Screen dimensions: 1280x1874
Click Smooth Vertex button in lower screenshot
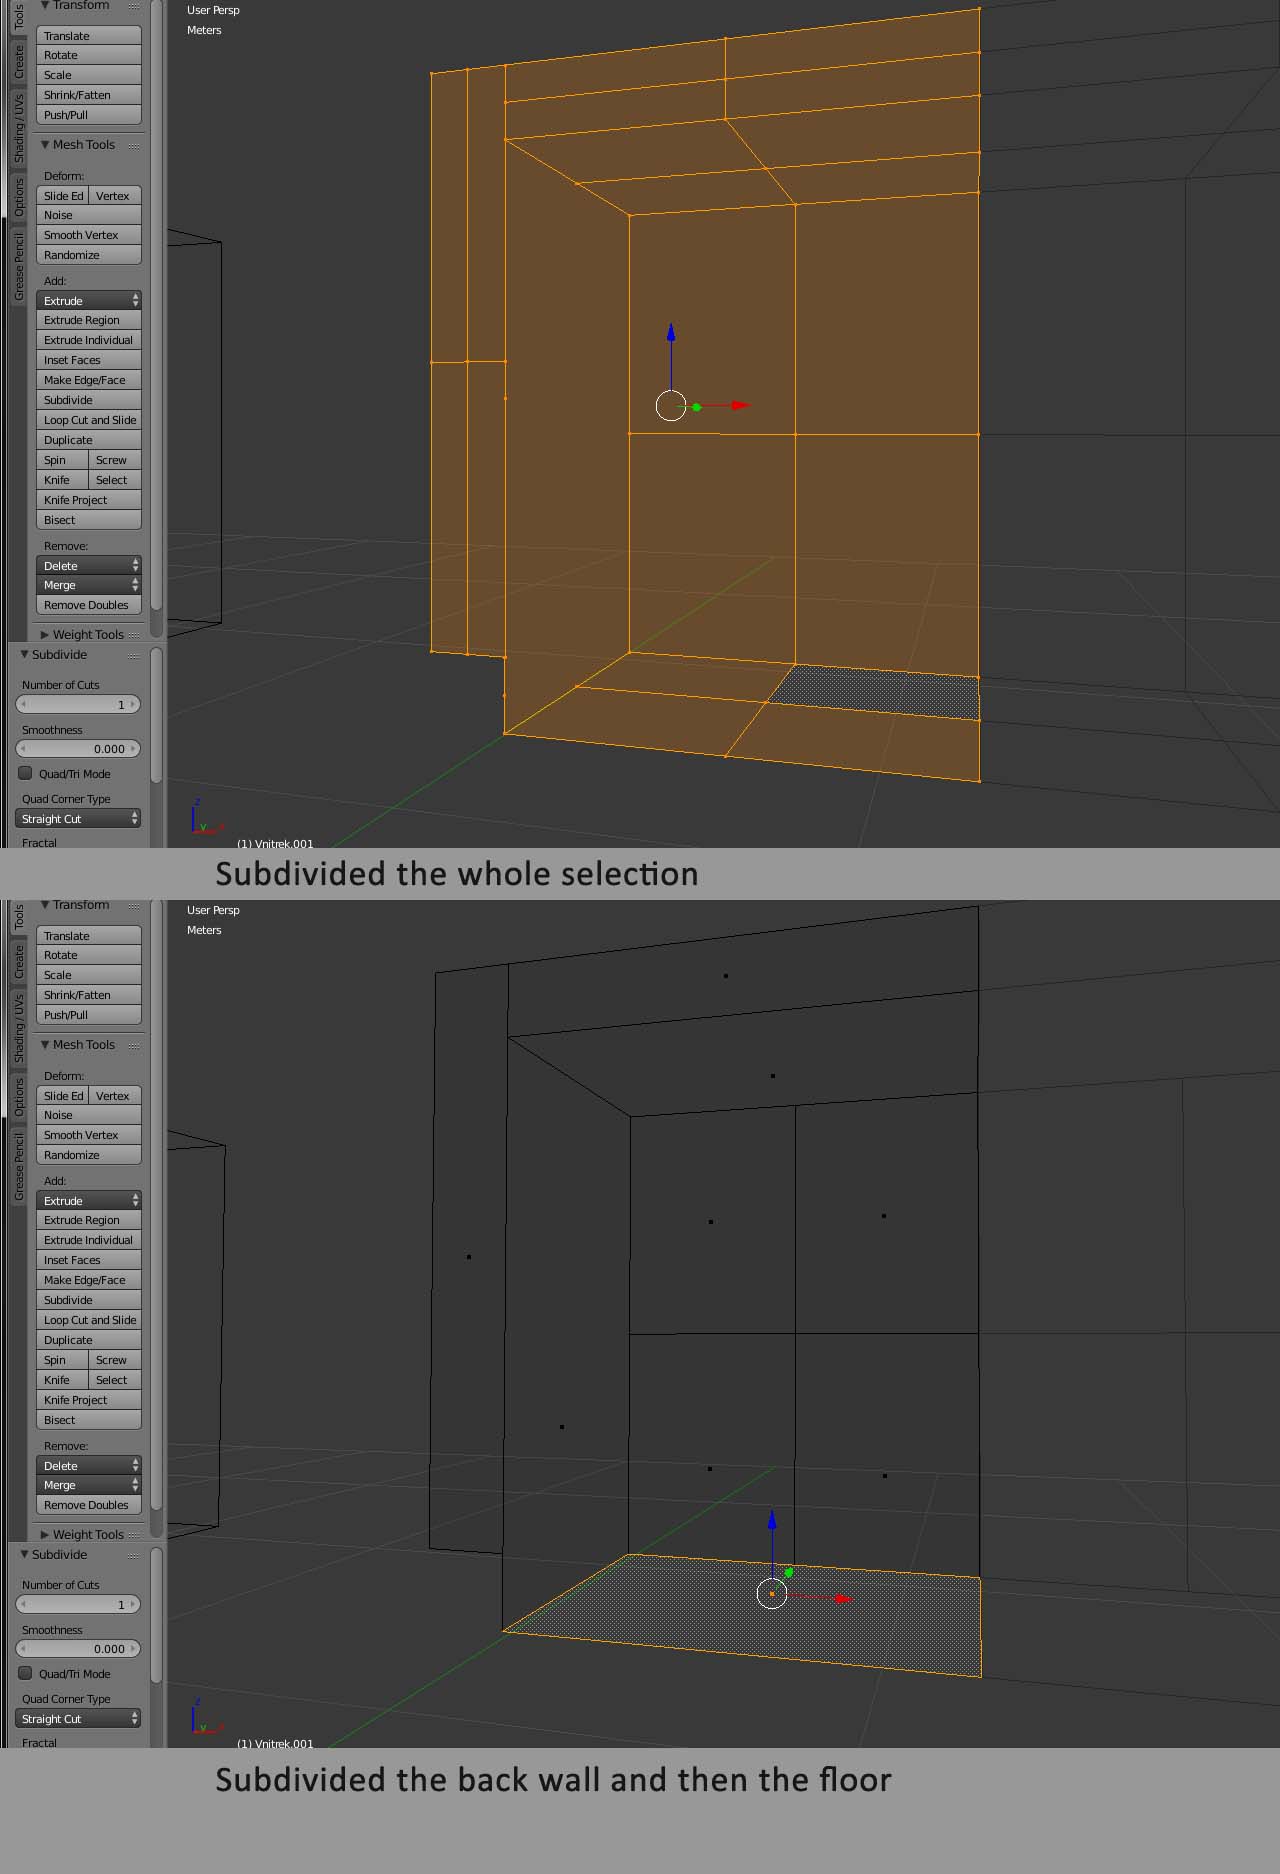(x=89, y=1135)
